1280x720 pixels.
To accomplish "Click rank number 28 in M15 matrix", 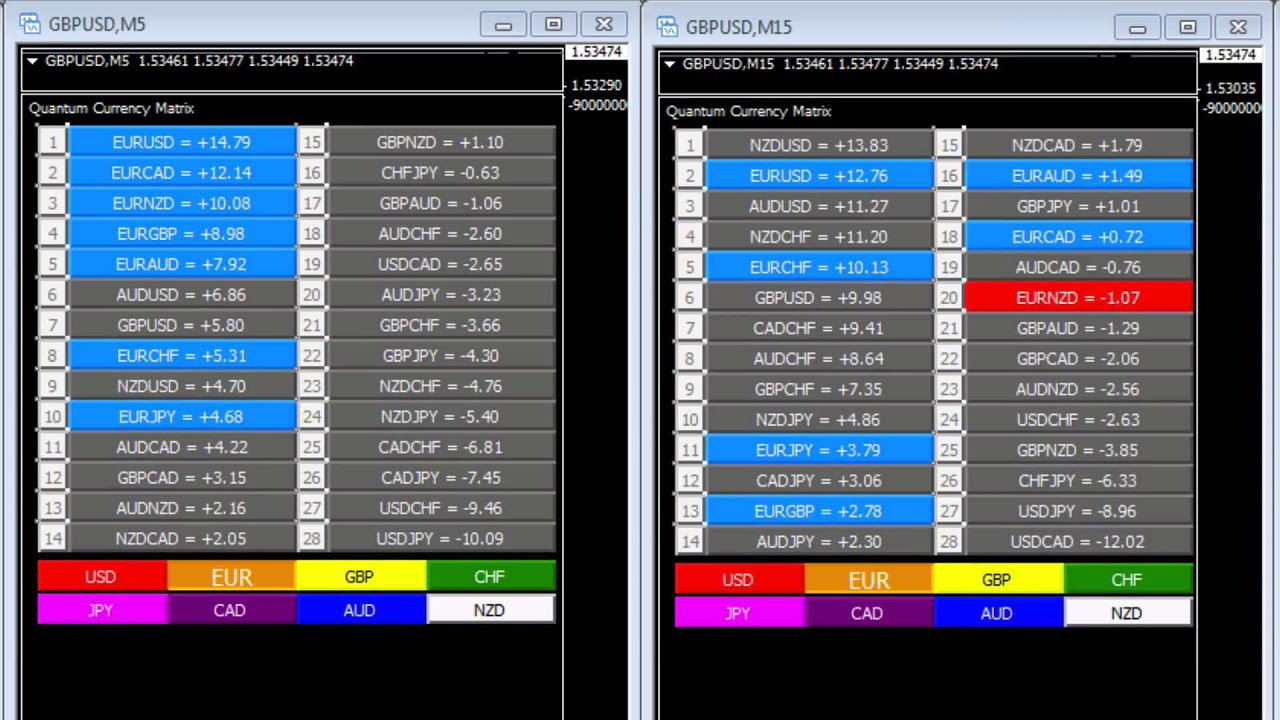I will click(x=949, y=542).
